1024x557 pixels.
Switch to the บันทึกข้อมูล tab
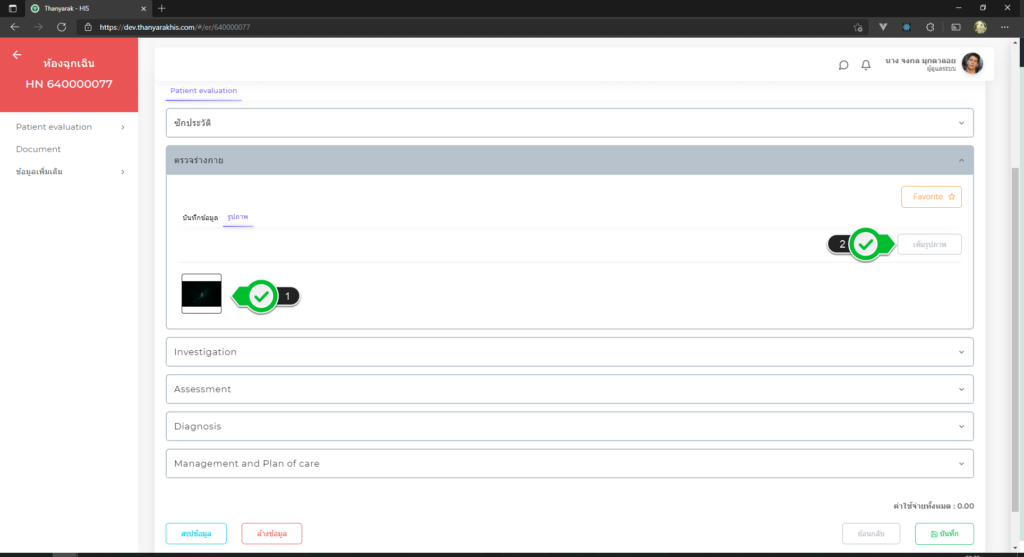[x=200, y=217]
